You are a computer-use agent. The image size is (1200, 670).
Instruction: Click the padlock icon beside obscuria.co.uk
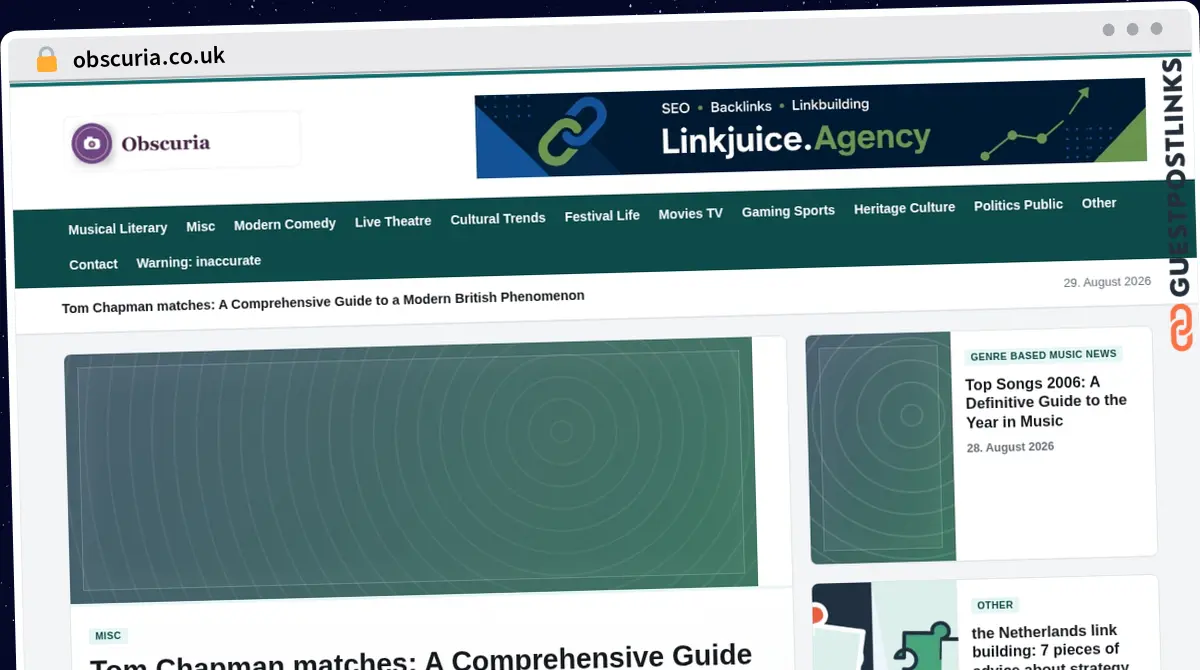[x=46, y=60]
